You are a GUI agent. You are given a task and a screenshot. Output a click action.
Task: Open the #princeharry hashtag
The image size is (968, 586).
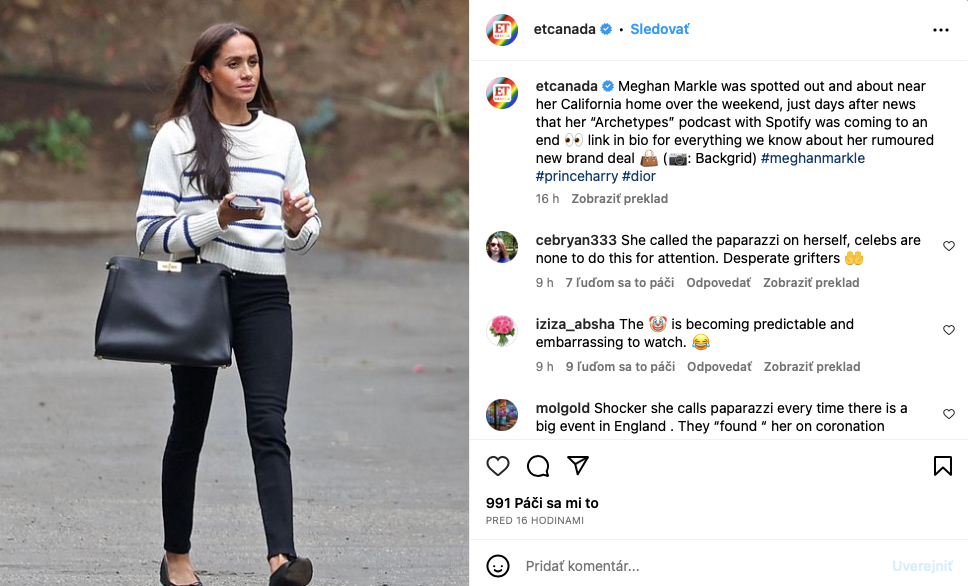pos(577,176)
